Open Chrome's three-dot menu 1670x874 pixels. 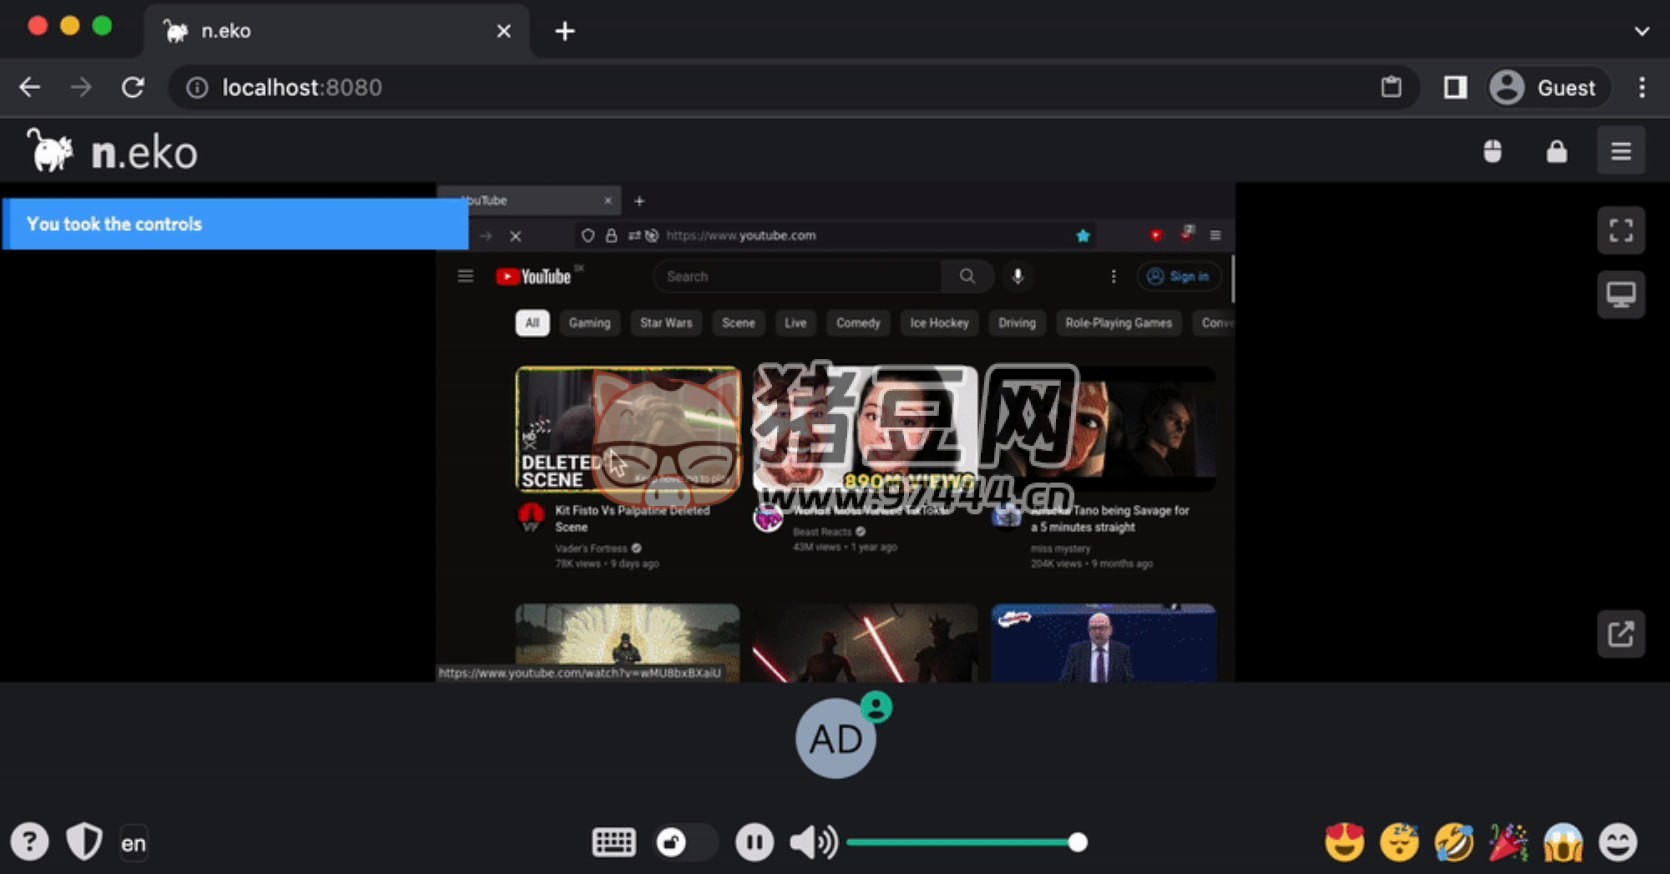pos(1641,88)
